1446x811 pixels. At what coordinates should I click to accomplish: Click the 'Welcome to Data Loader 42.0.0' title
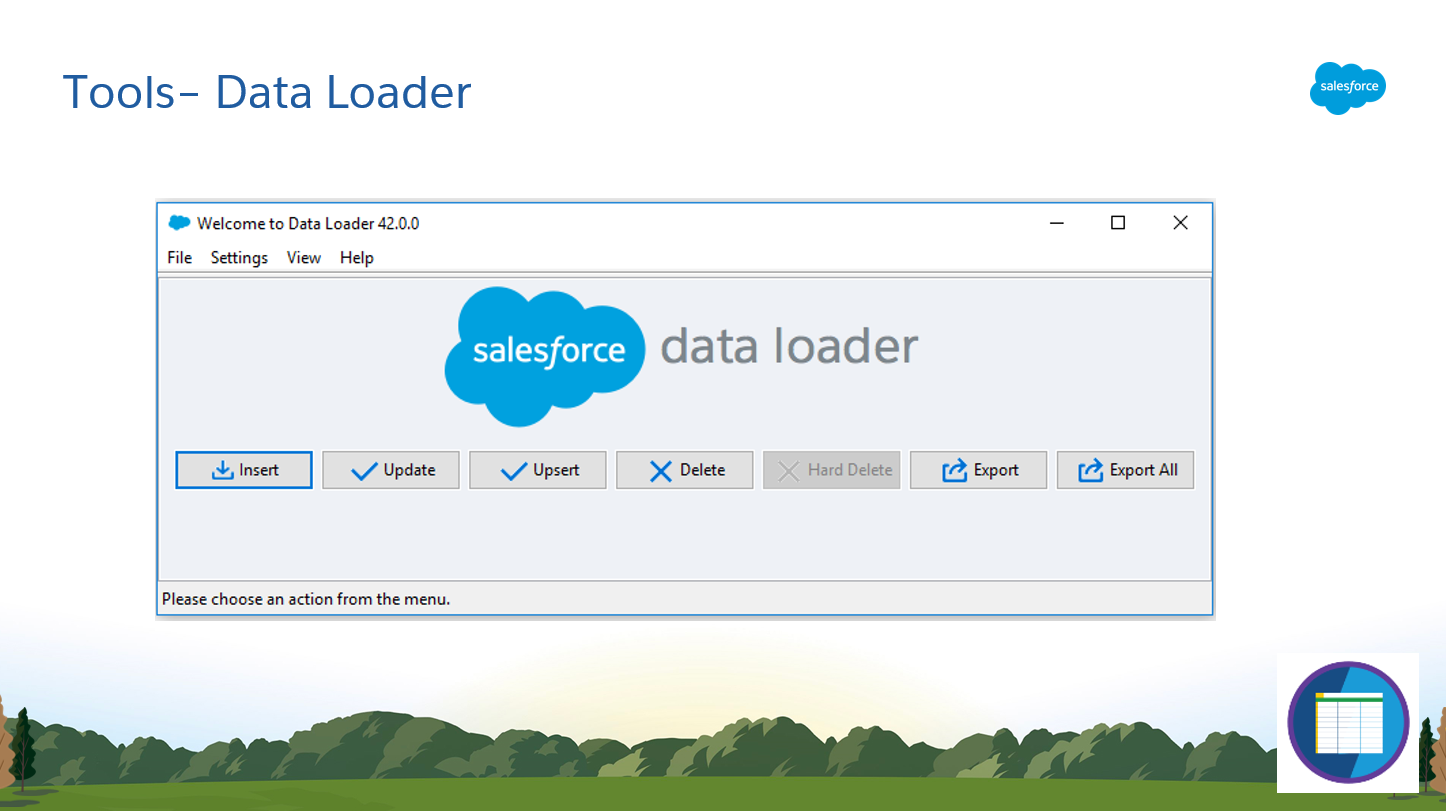[x=308, y=224]
